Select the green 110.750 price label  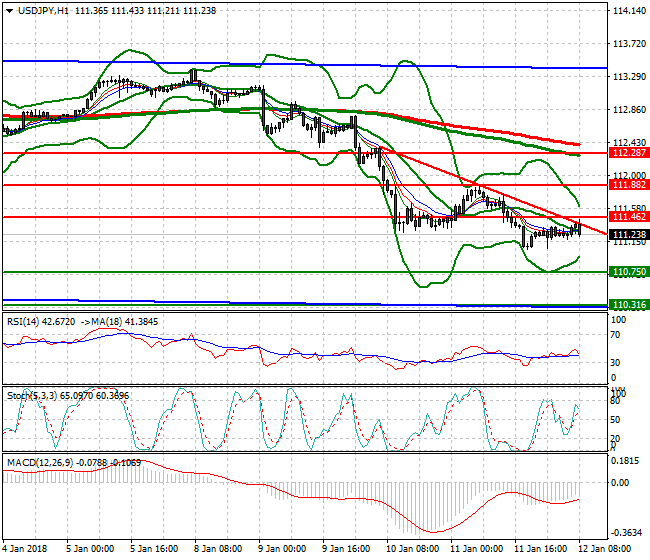(629, 272)
